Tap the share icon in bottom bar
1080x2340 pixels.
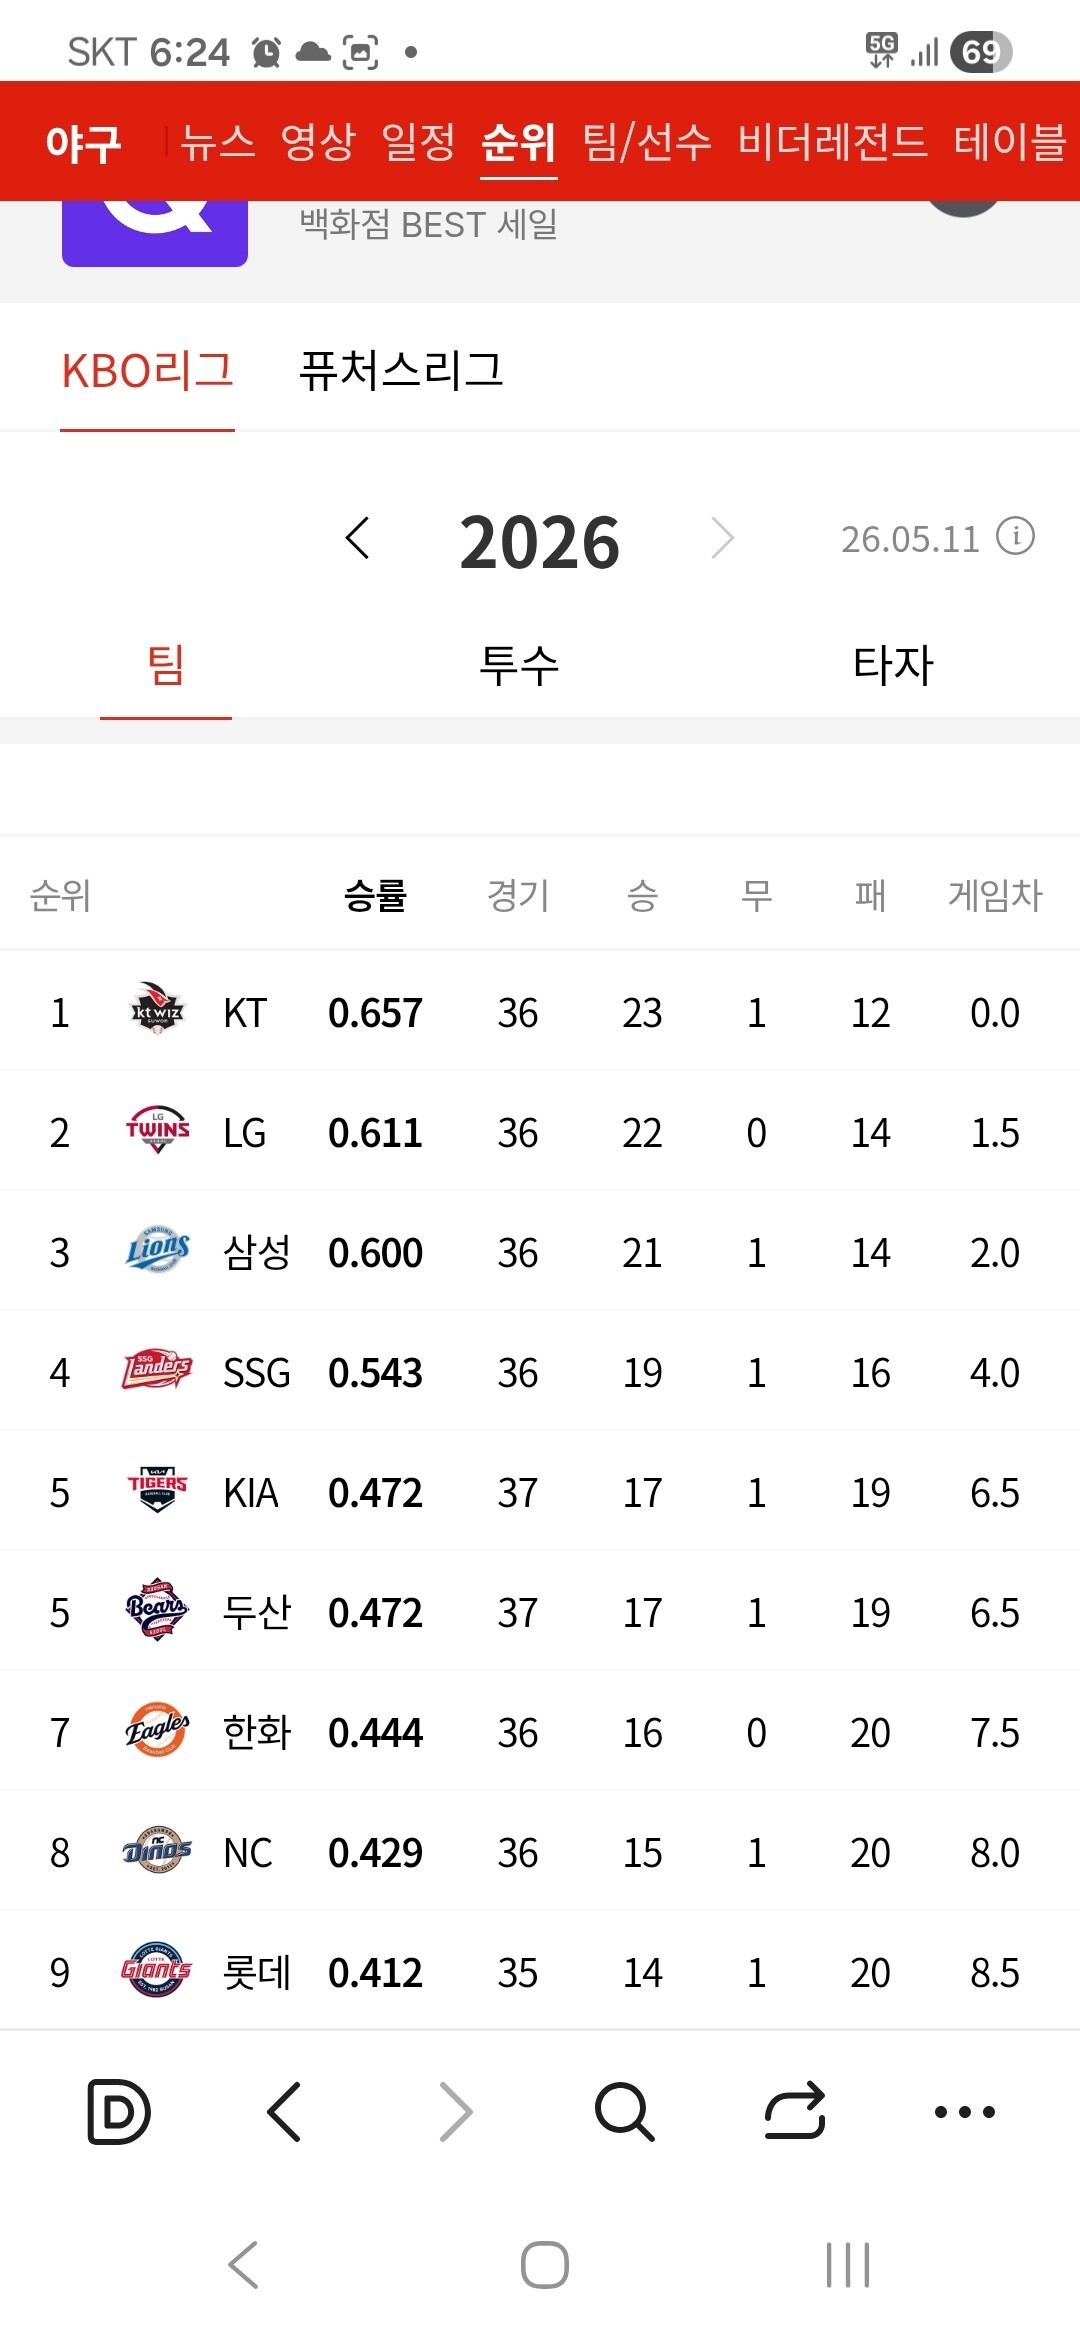click(x=795, y=2111)
